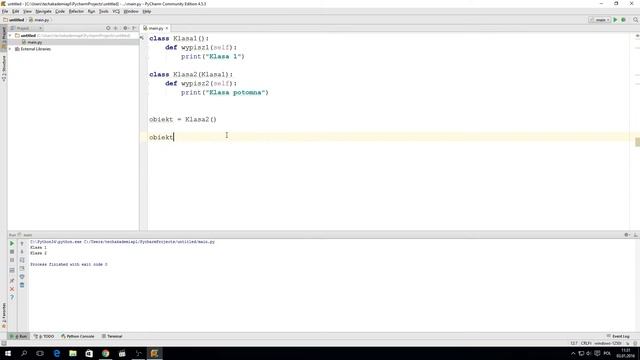
Task: Start debugging with the green bug icon
Action: (x=623, y=20)
